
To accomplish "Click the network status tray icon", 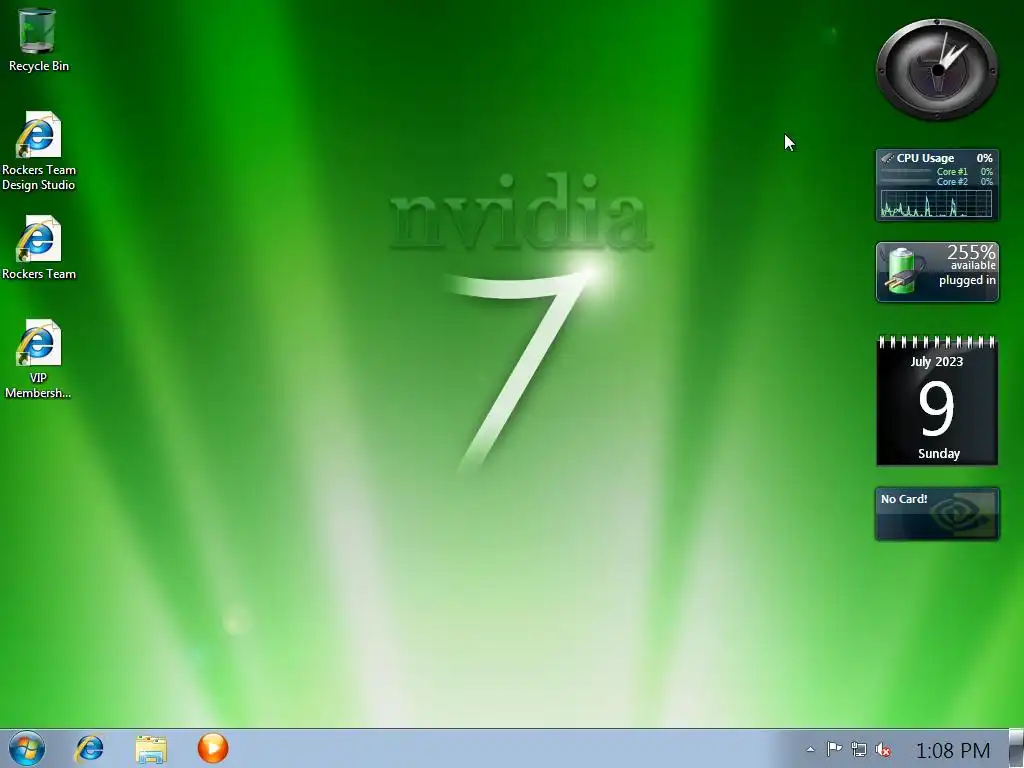I will tap(859, 750).
